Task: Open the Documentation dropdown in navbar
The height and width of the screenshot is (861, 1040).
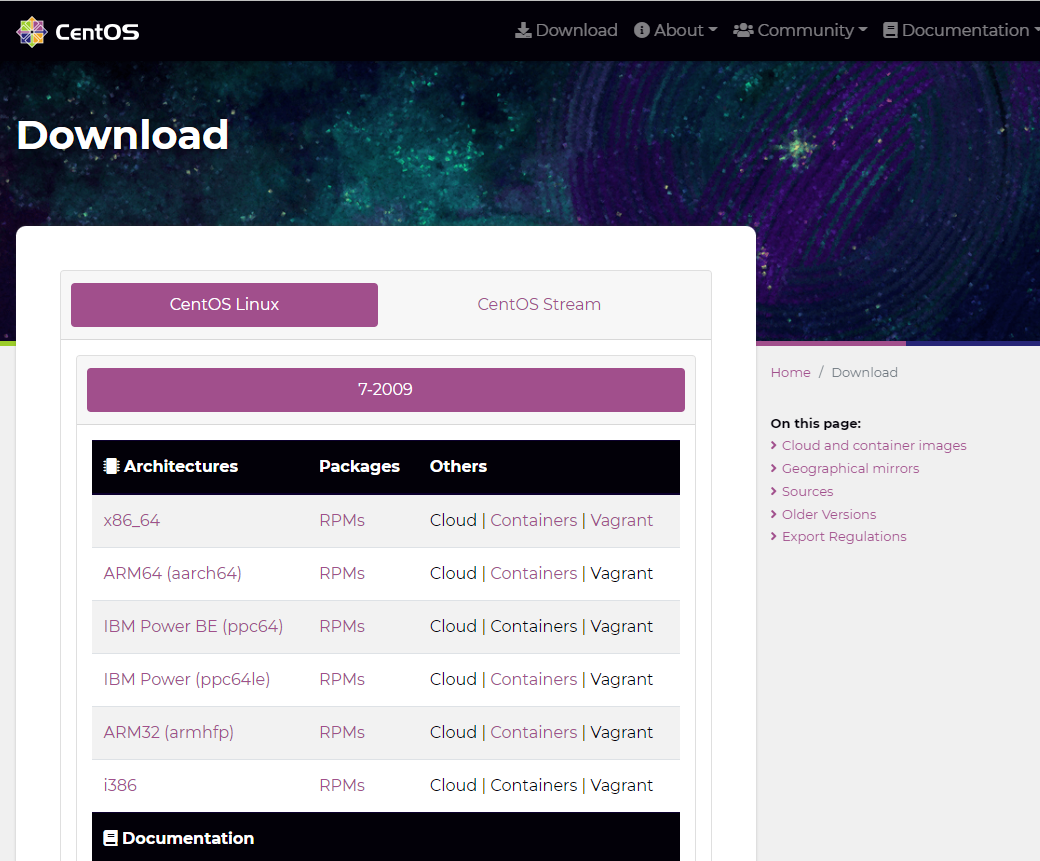Action: (x=961, y=31)
